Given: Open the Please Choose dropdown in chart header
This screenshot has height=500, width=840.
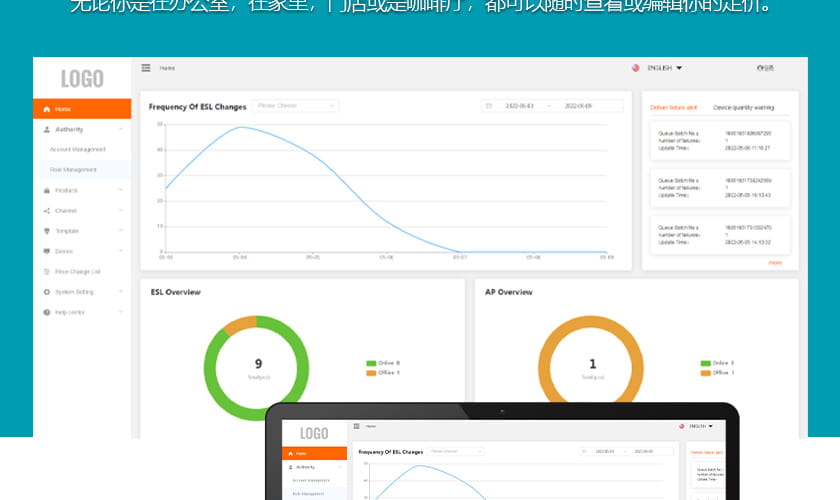Looking at the screenshot, I should (x=295, y=105).
